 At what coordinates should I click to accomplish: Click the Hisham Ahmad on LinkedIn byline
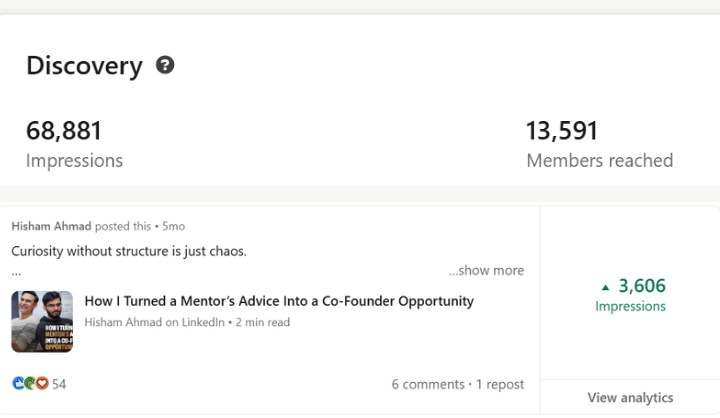click(x=155, y=322)
